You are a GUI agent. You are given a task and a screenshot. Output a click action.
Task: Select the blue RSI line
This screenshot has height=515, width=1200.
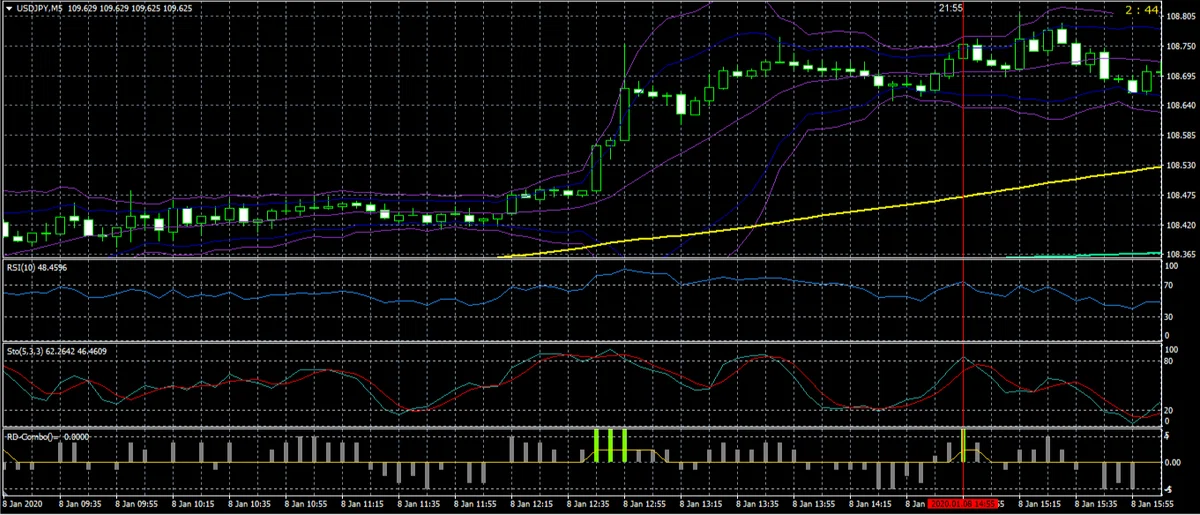pyautogui.click(x=580, y=287)
